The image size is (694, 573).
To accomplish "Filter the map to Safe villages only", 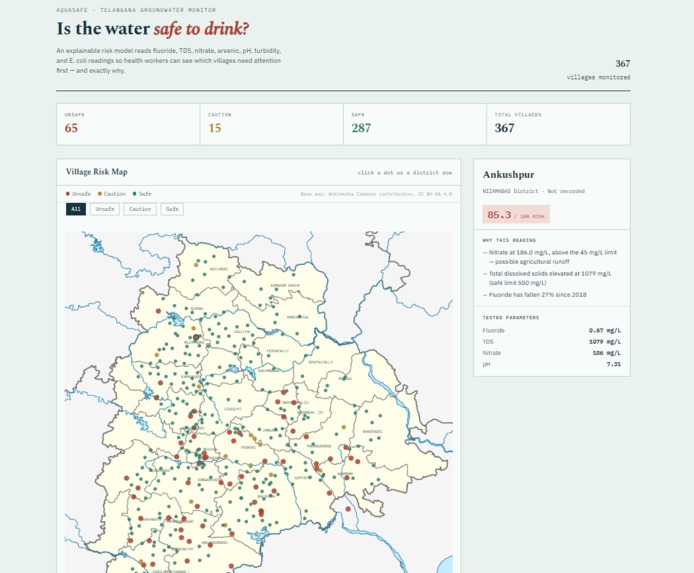I will click(172, 209).
